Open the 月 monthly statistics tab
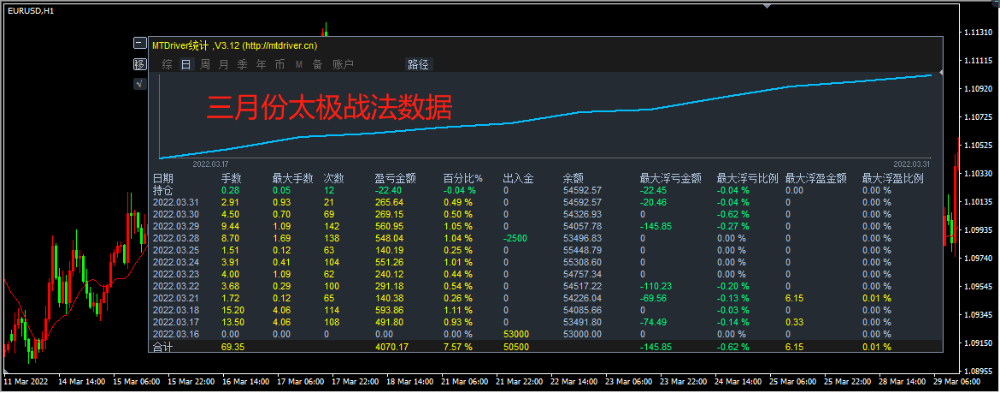Image resolution: width=1000 pixels, height=393 pixels. [223, 64]
